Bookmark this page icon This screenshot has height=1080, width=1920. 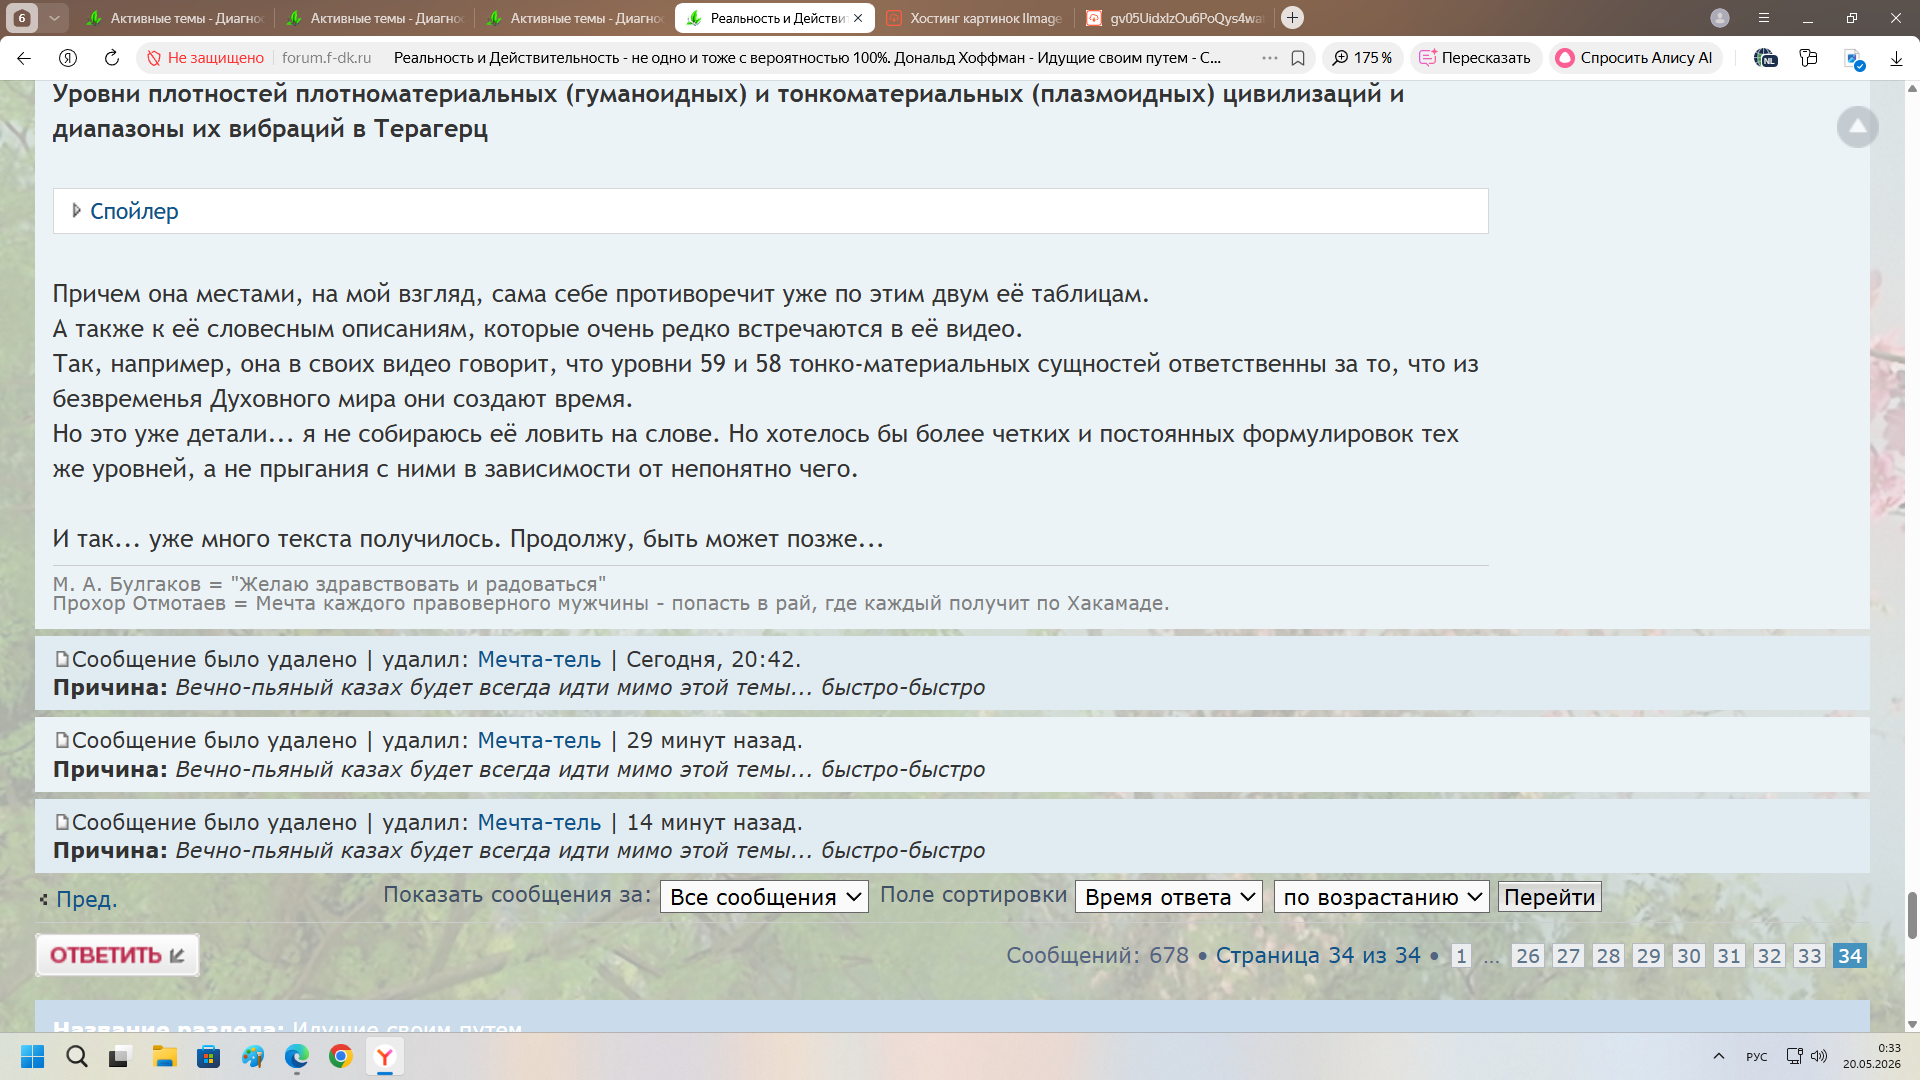[1298, 58]
